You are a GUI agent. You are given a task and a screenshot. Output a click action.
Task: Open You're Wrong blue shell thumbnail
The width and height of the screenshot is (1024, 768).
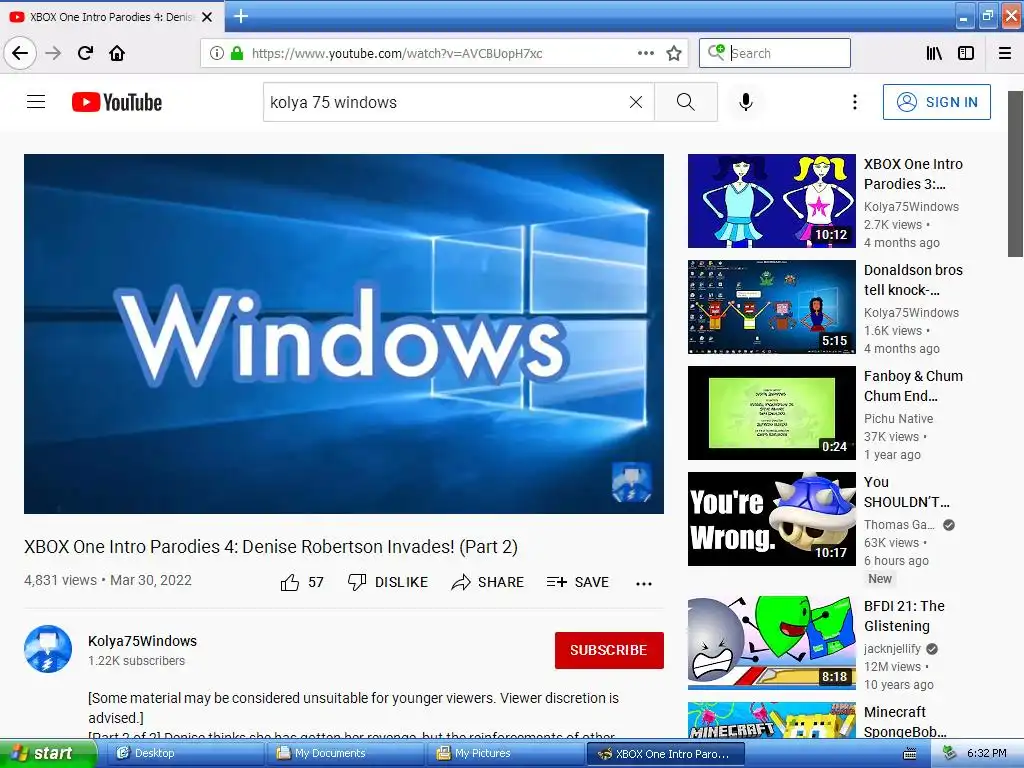pyautogui.click(x=771, y=519)
